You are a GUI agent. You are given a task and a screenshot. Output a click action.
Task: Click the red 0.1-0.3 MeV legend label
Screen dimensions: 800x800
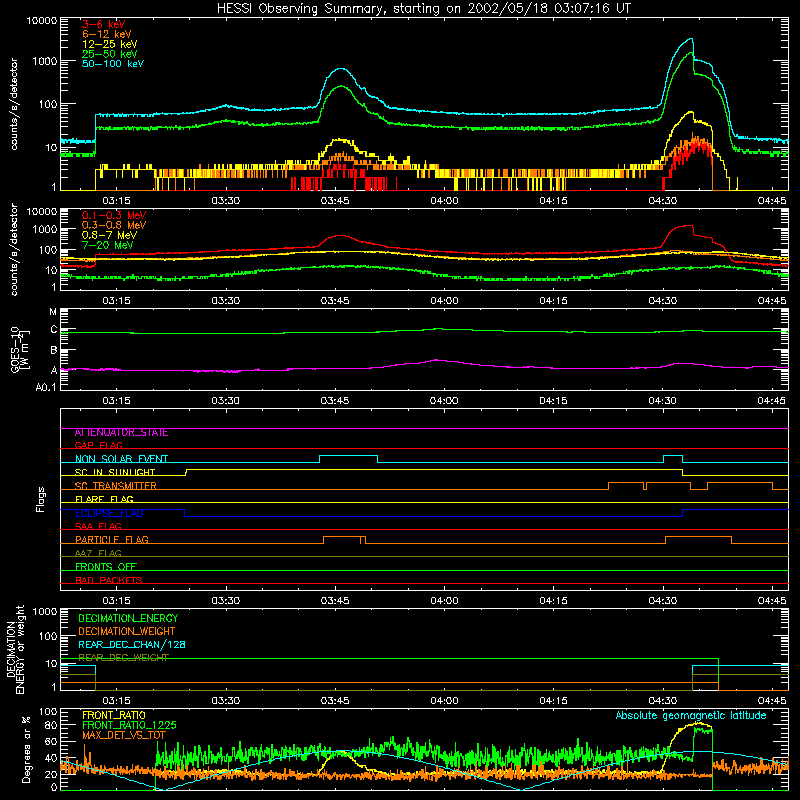pos(114,216)
